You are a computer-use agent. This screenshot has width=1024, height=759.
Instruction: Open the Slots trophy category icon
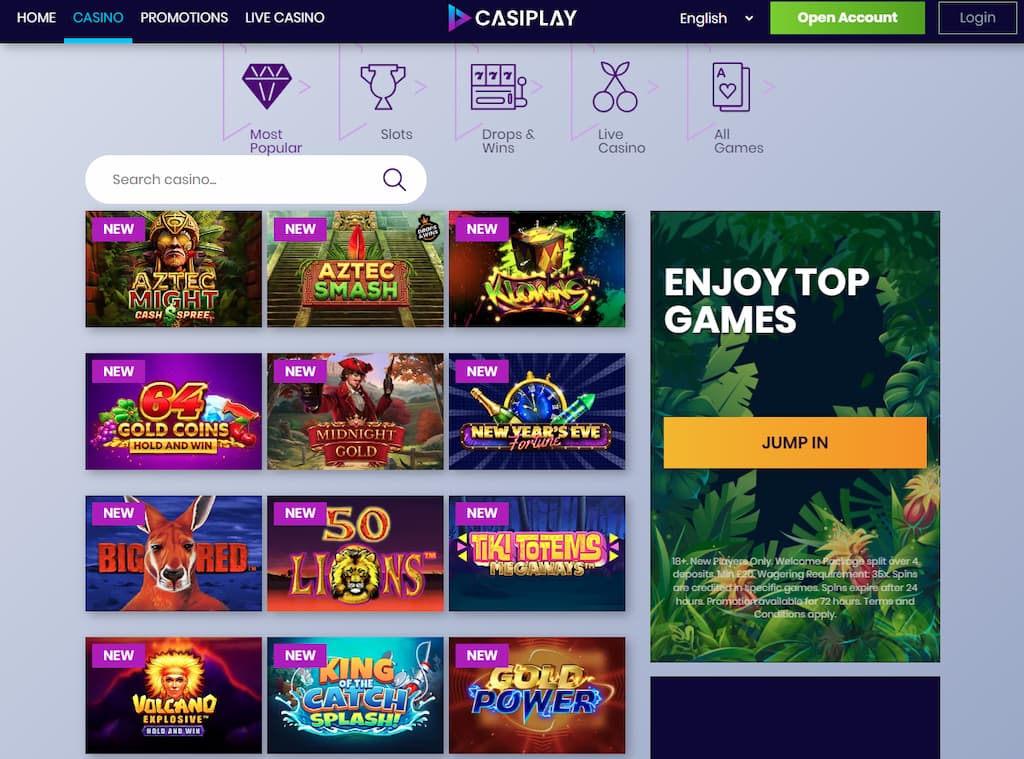(x=383, y=86)
